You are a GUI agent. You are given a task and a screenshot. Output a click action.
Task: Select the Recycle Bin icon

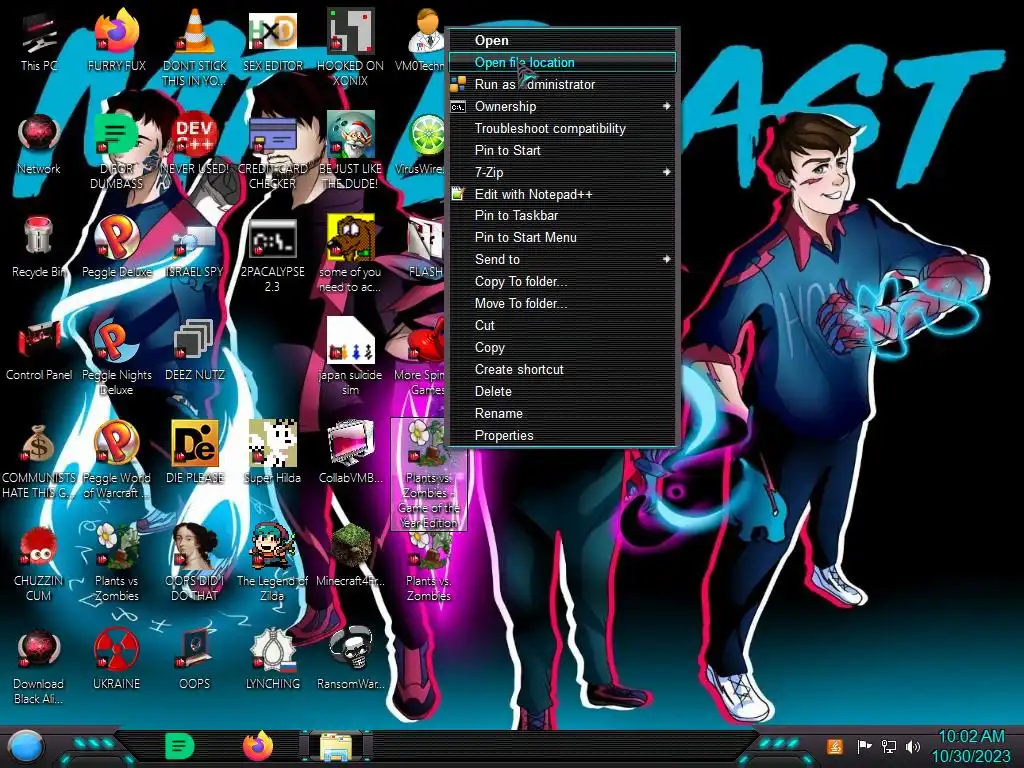pyautogui.click(x=39, y=248)
